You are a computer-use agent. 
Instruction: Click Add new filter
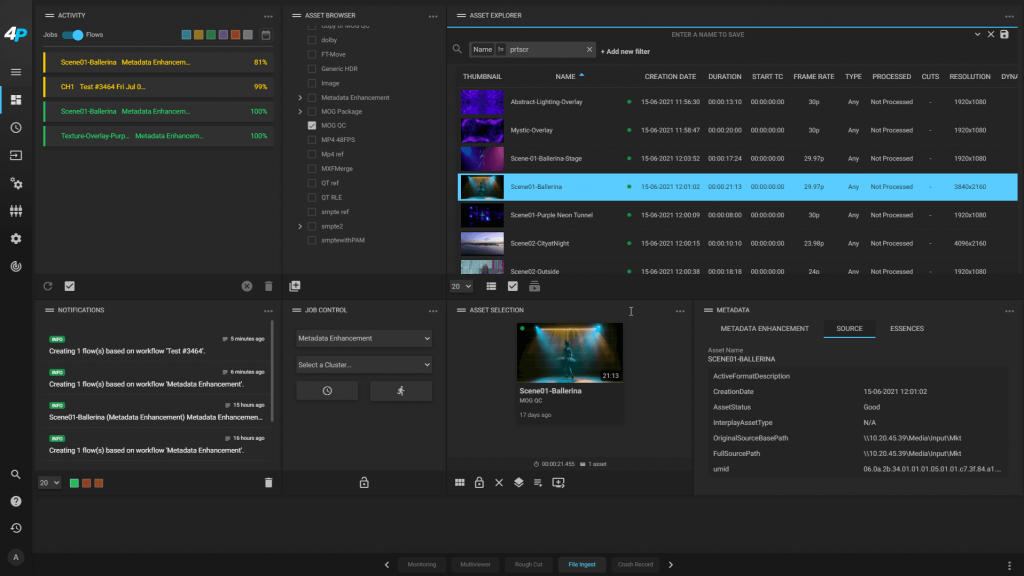(625, 51)
